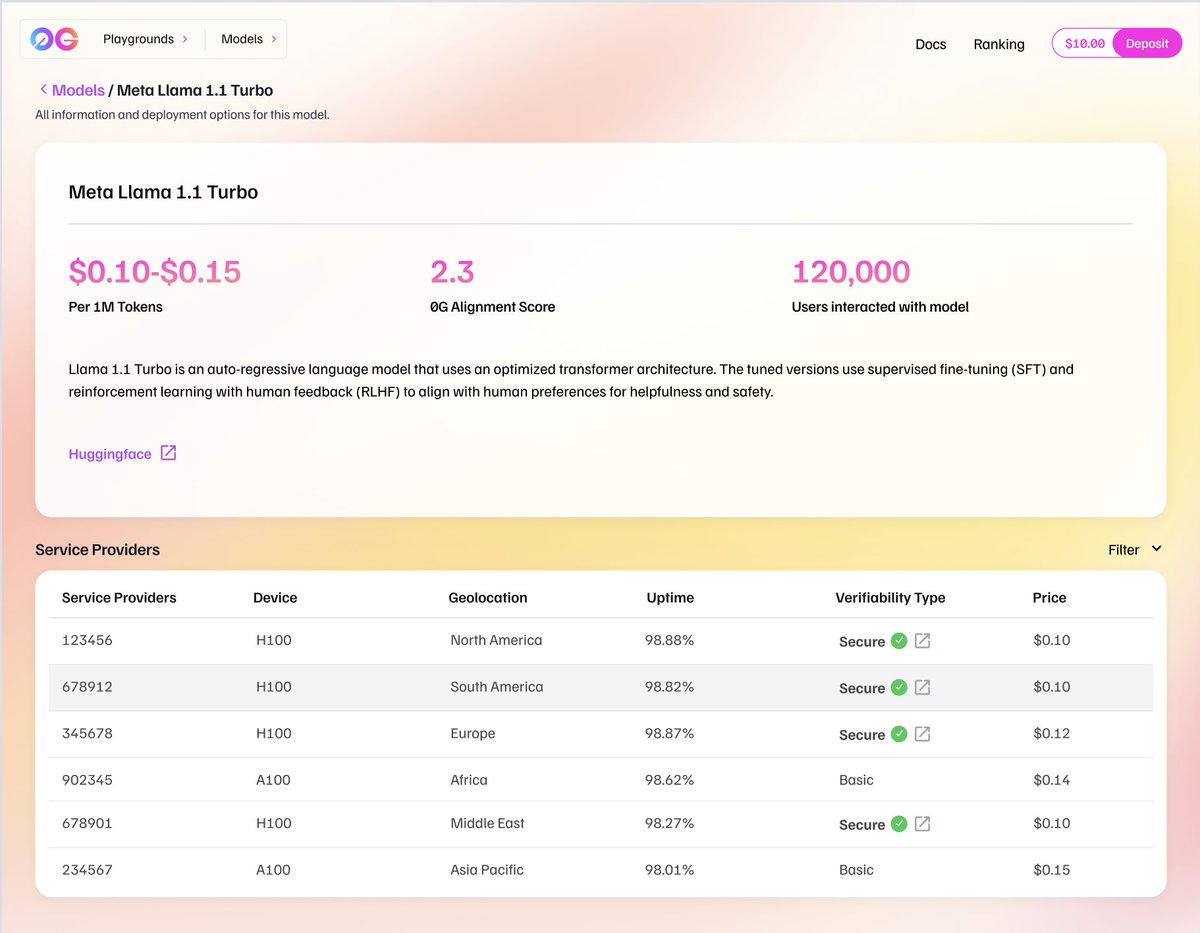Viewport: 1200px width, 933px height.
Task: Click the 98.88% uptime value
Action: (670, 640)
